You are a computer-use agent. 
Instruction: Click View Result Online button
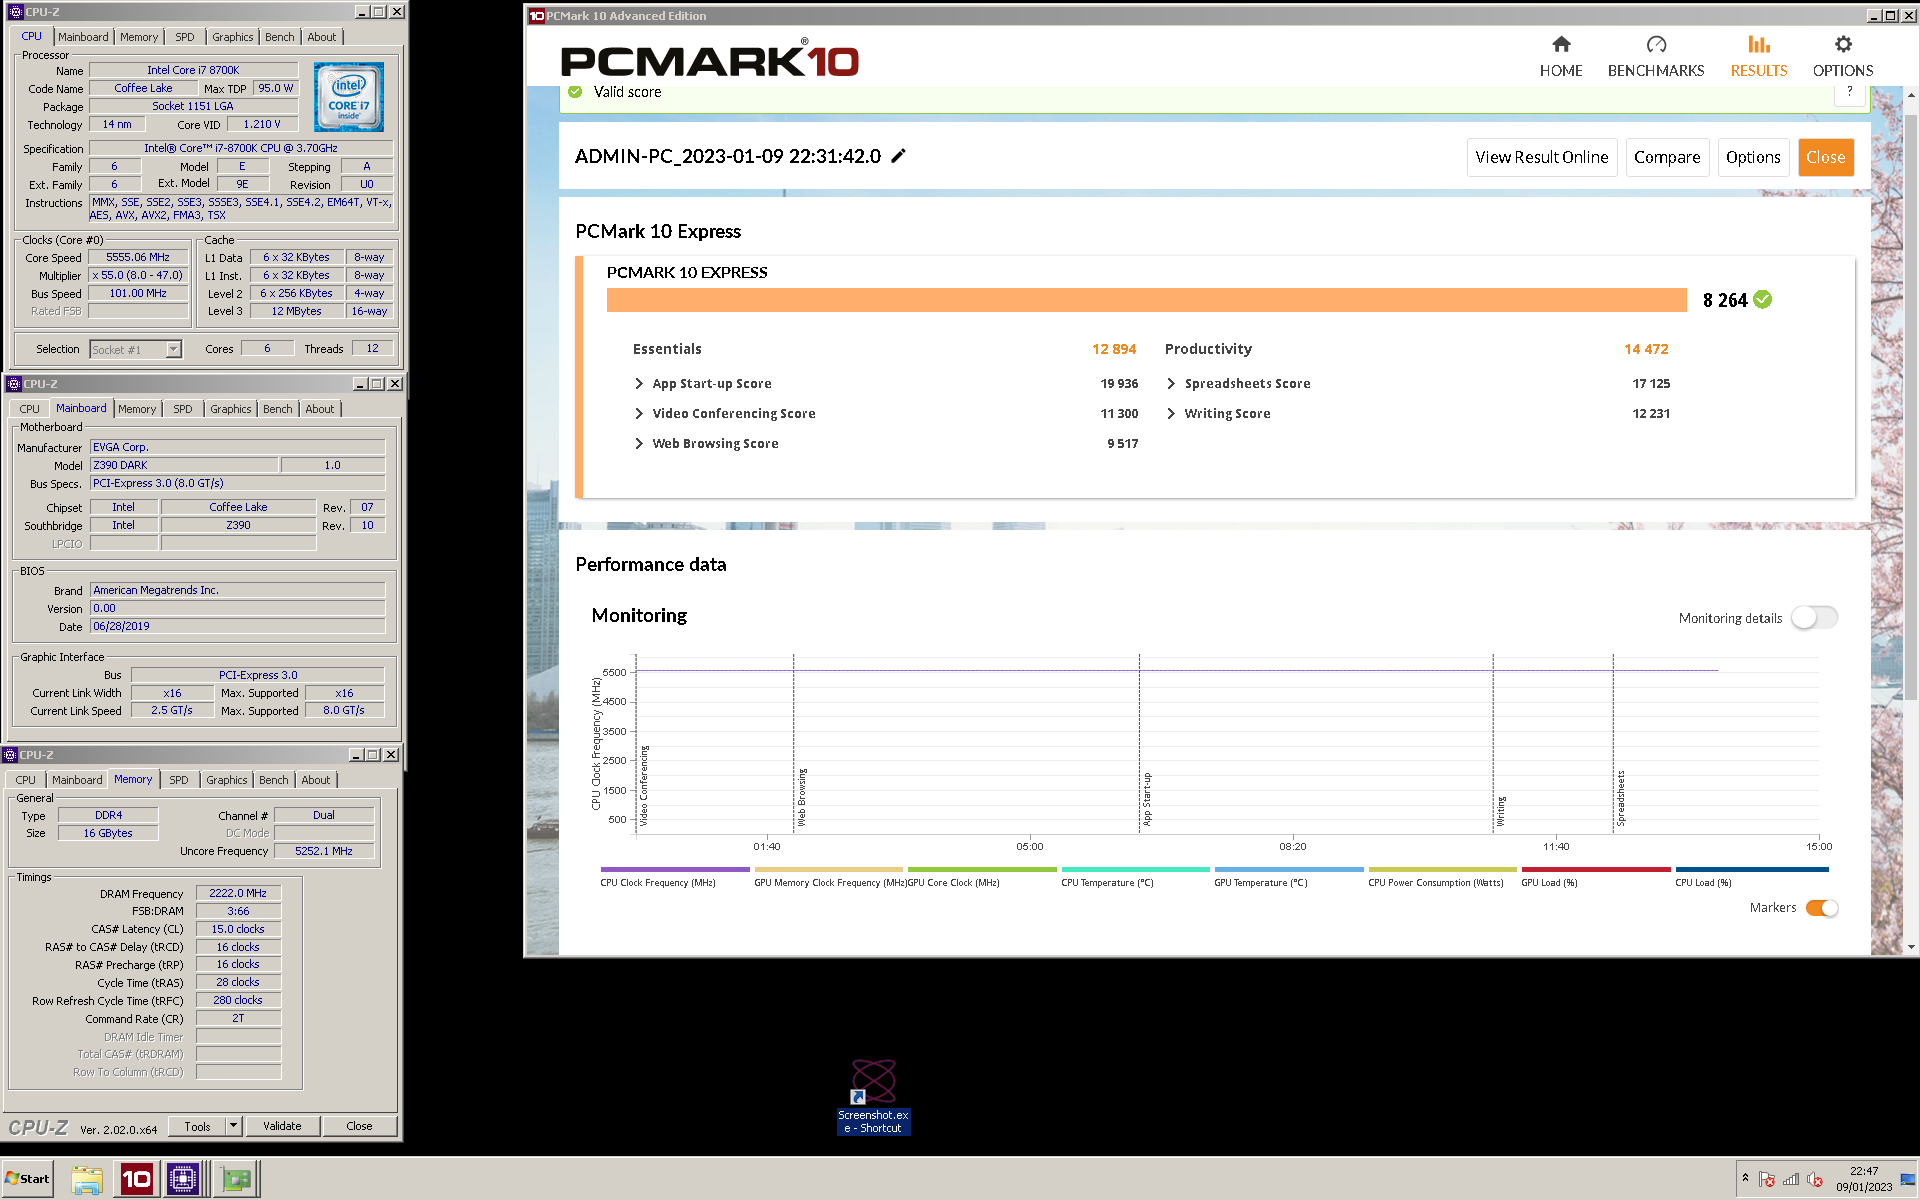click(x=1541, y=157)
